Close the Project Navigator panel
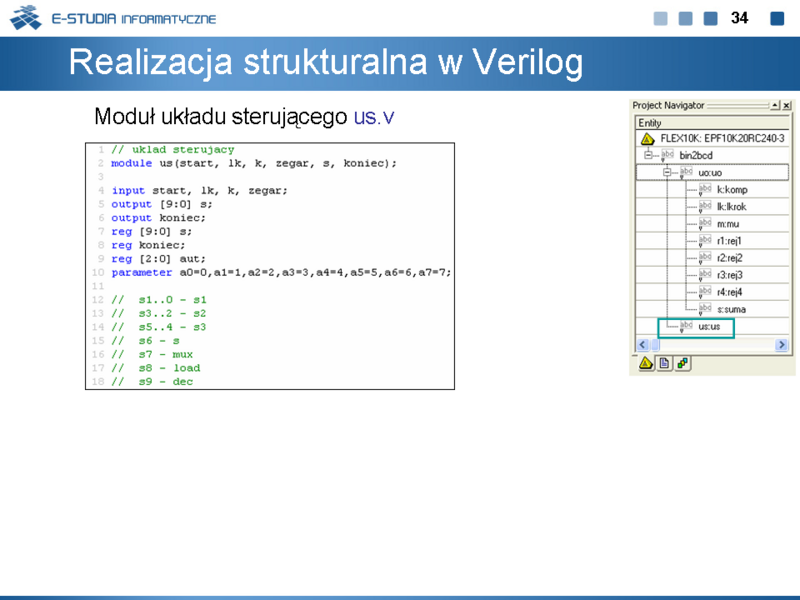 [787, 105]
